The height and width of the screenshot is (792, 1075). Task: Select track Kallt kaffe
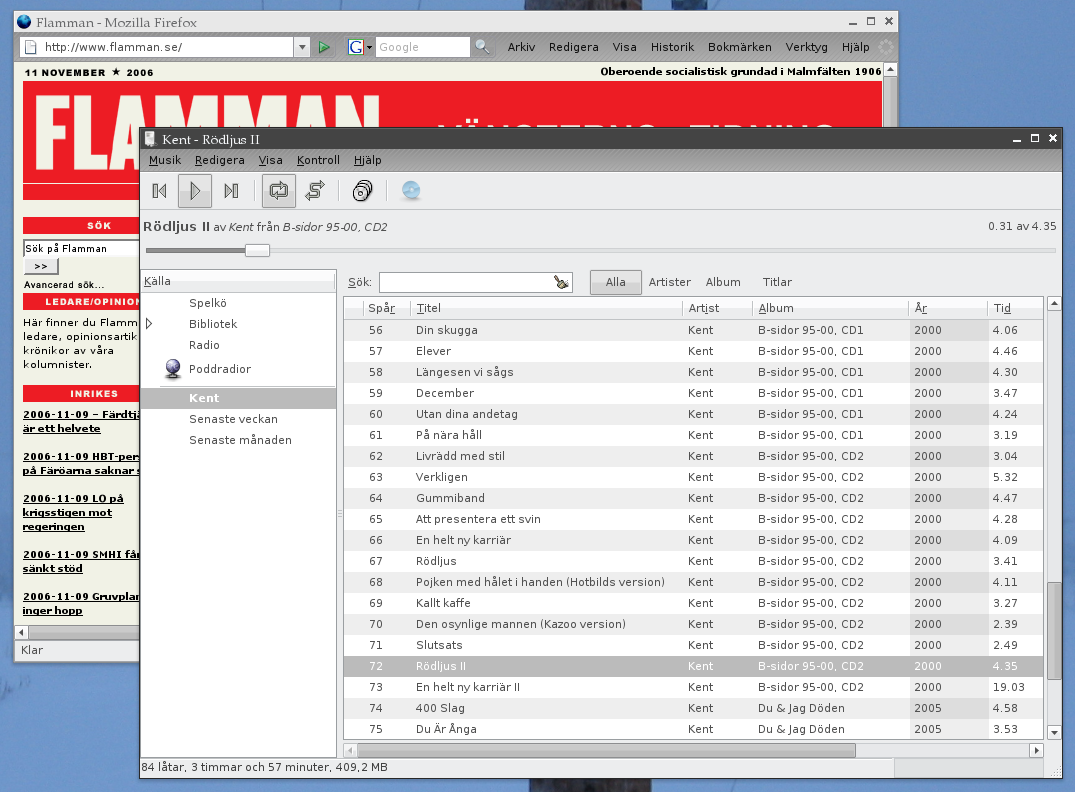pyautogui.click(x=693, y=603)
